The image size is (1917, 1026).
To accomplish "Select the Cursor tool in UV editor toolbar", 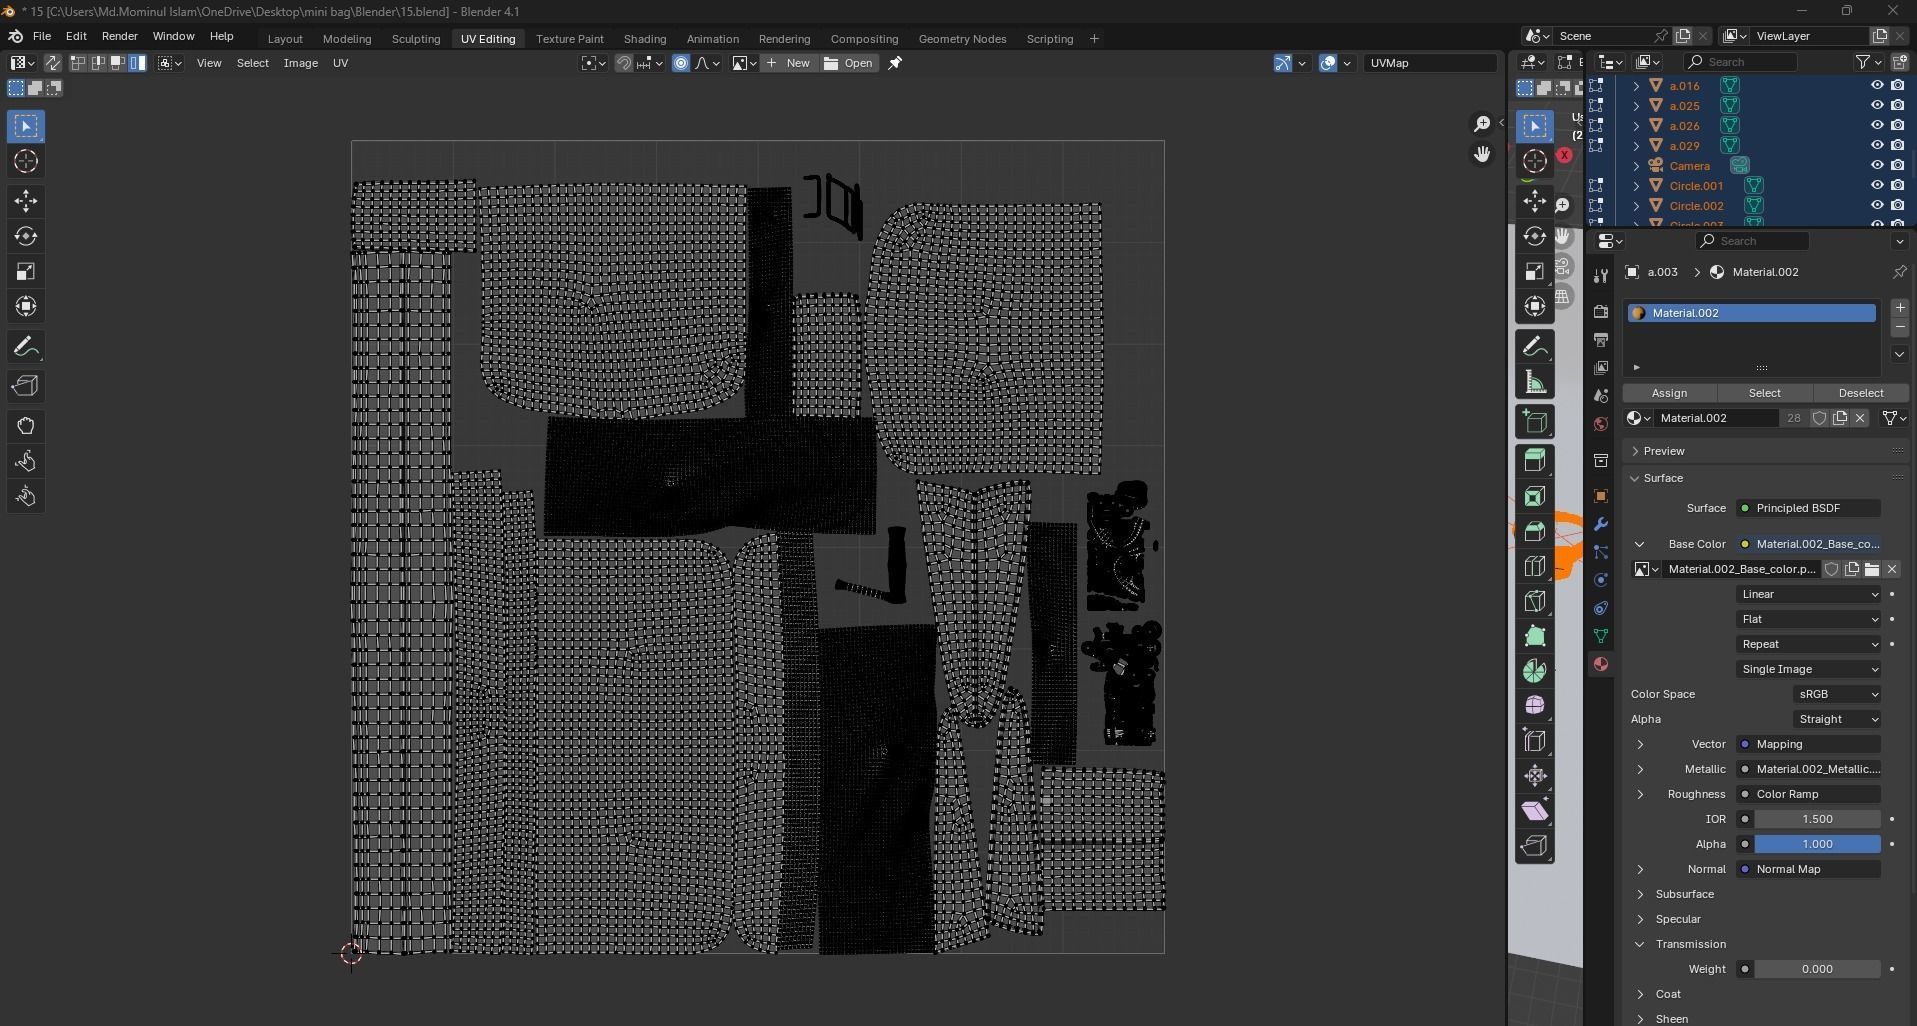I will click(x=26, y=161).
